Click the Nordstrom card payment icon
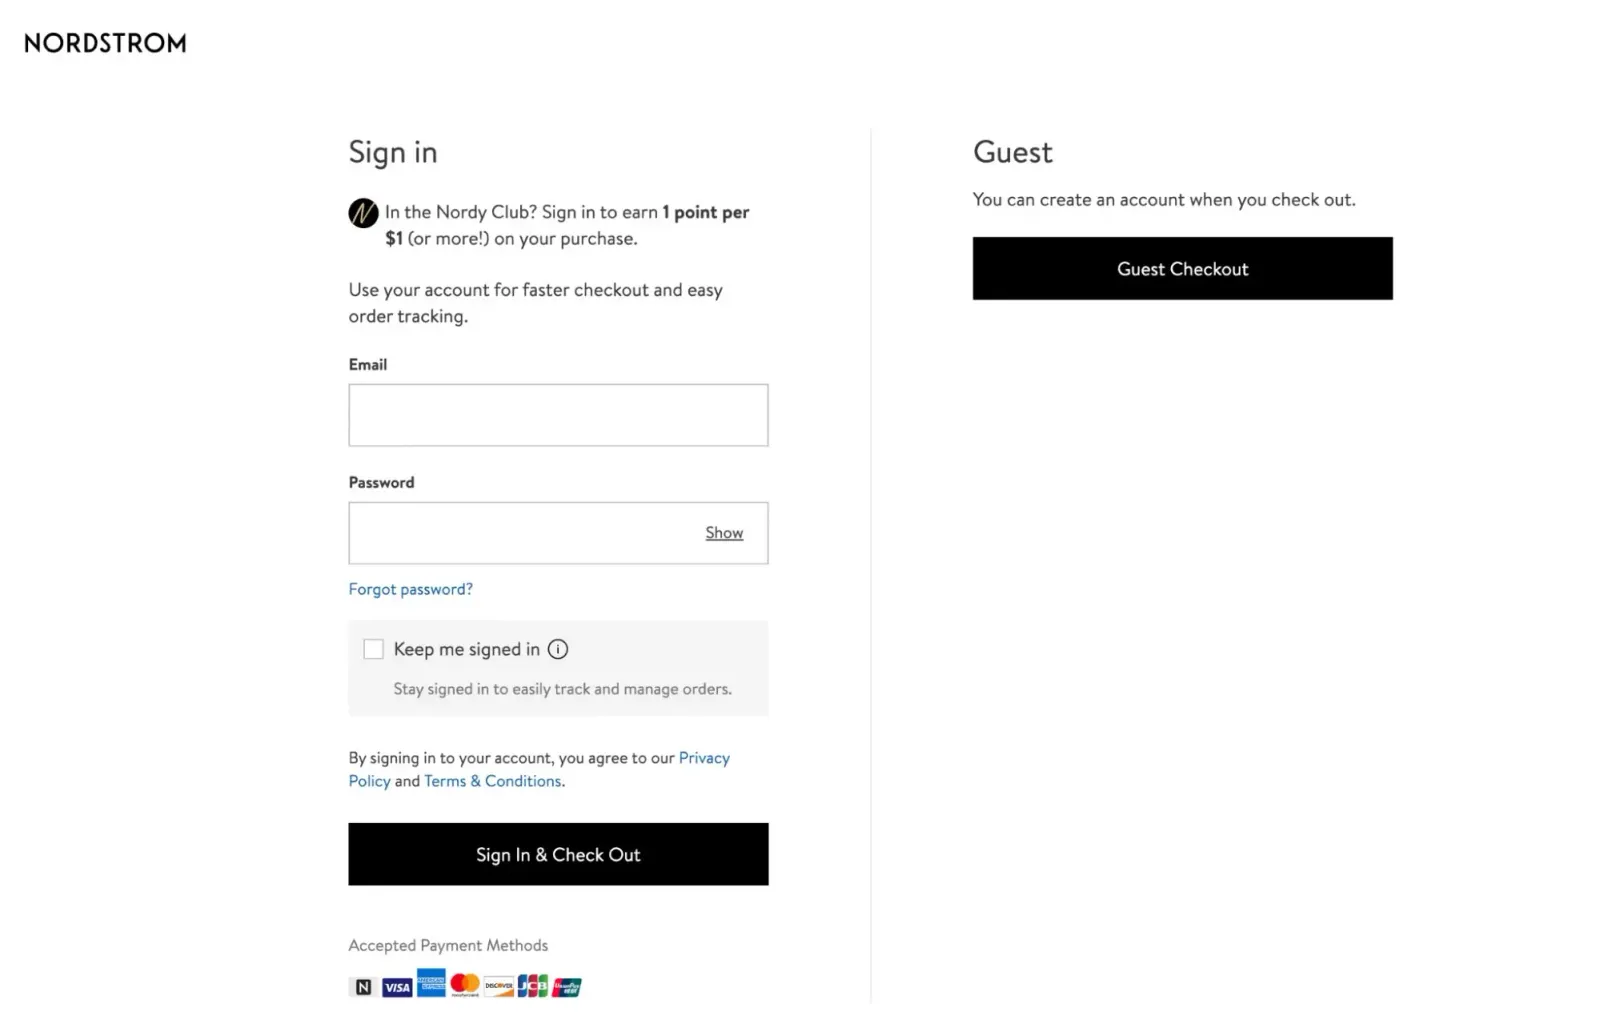The image size is (1600, 1016). point(363,987)
